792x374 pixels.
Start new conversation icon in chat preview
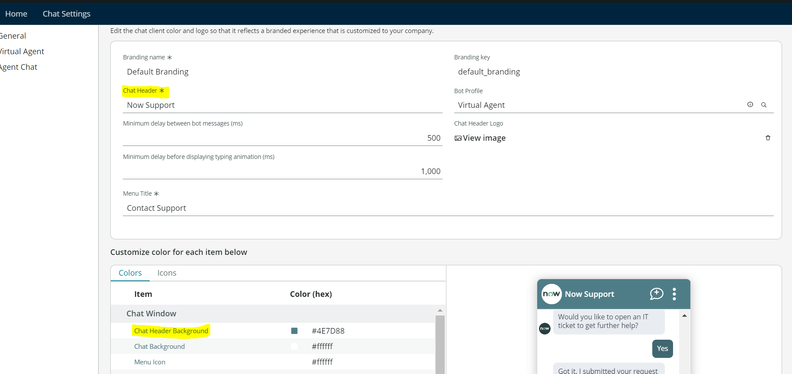coord(656,294)
